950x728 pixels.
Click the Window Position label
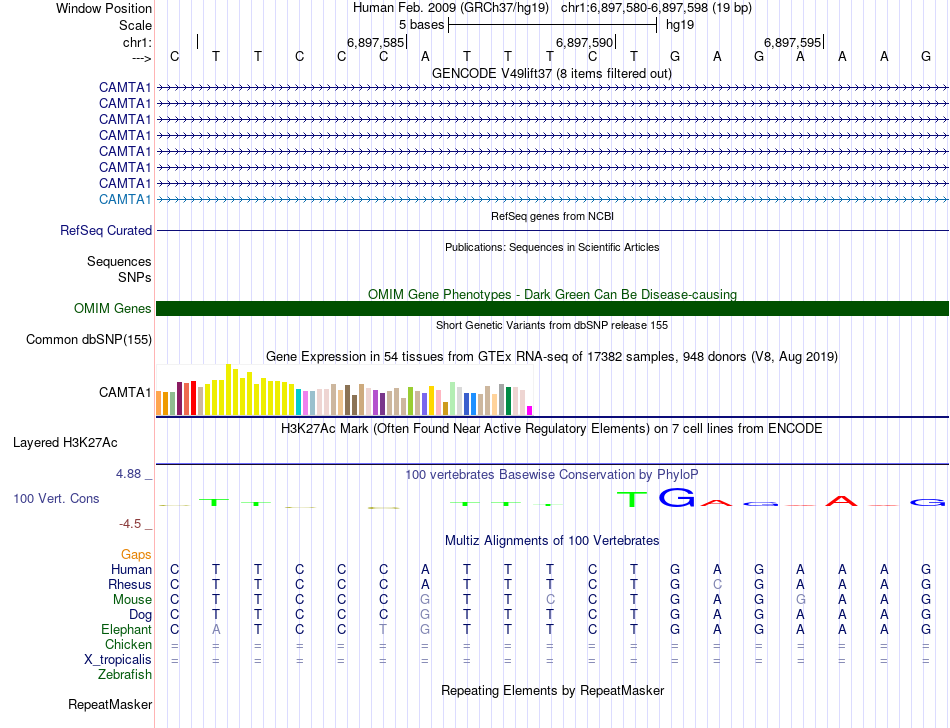pyautogui.click(x=104, y=8)
